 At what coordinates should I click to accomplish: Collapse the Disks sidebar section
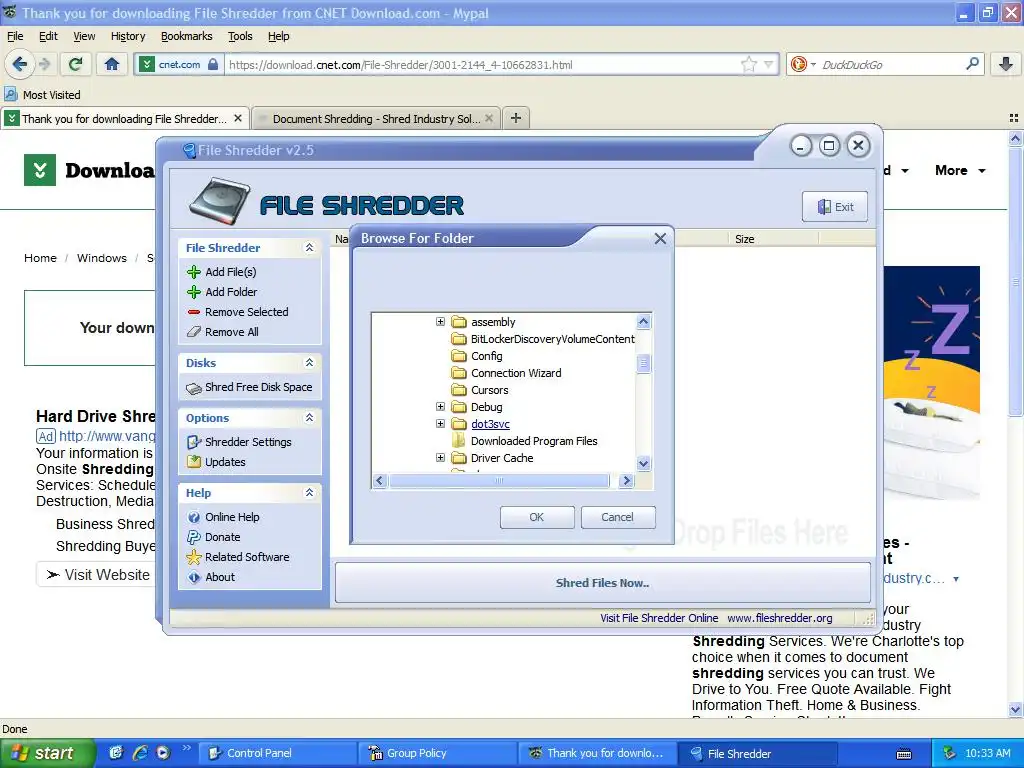pos(310,362)
